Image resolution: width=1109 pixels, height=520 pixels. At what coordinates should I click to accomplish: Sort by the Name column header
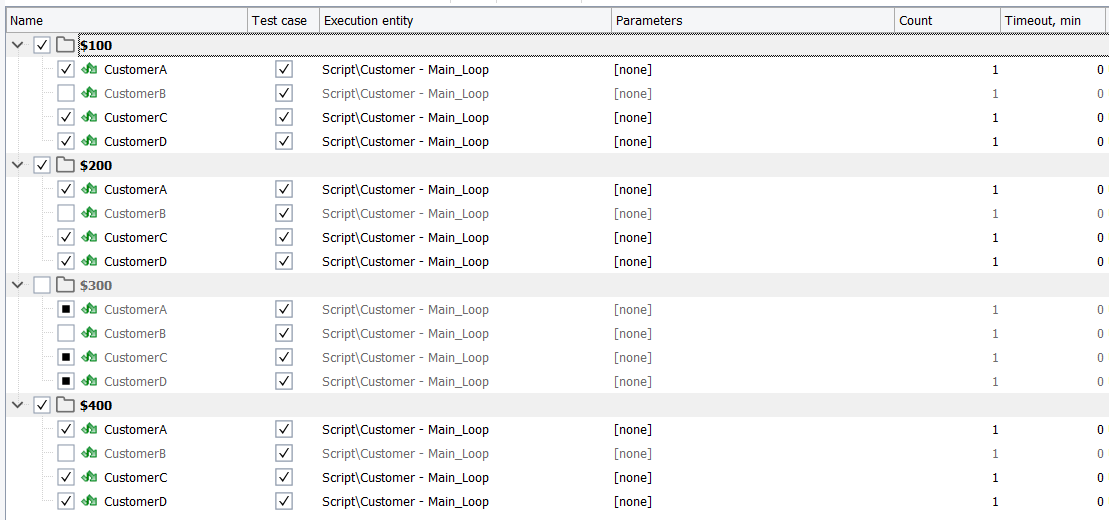[127, 20]
